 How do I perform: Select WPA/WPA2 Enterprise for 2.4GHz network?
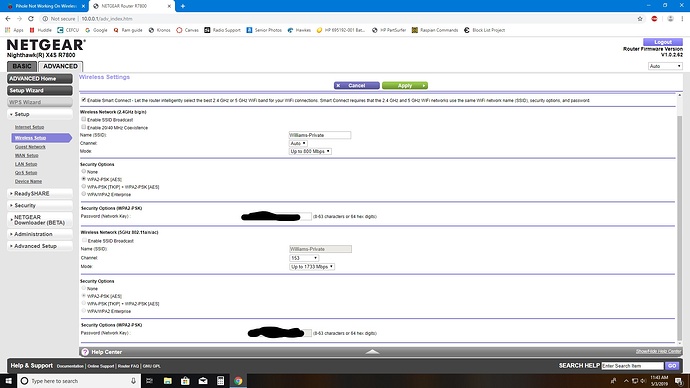coord(84,194)
